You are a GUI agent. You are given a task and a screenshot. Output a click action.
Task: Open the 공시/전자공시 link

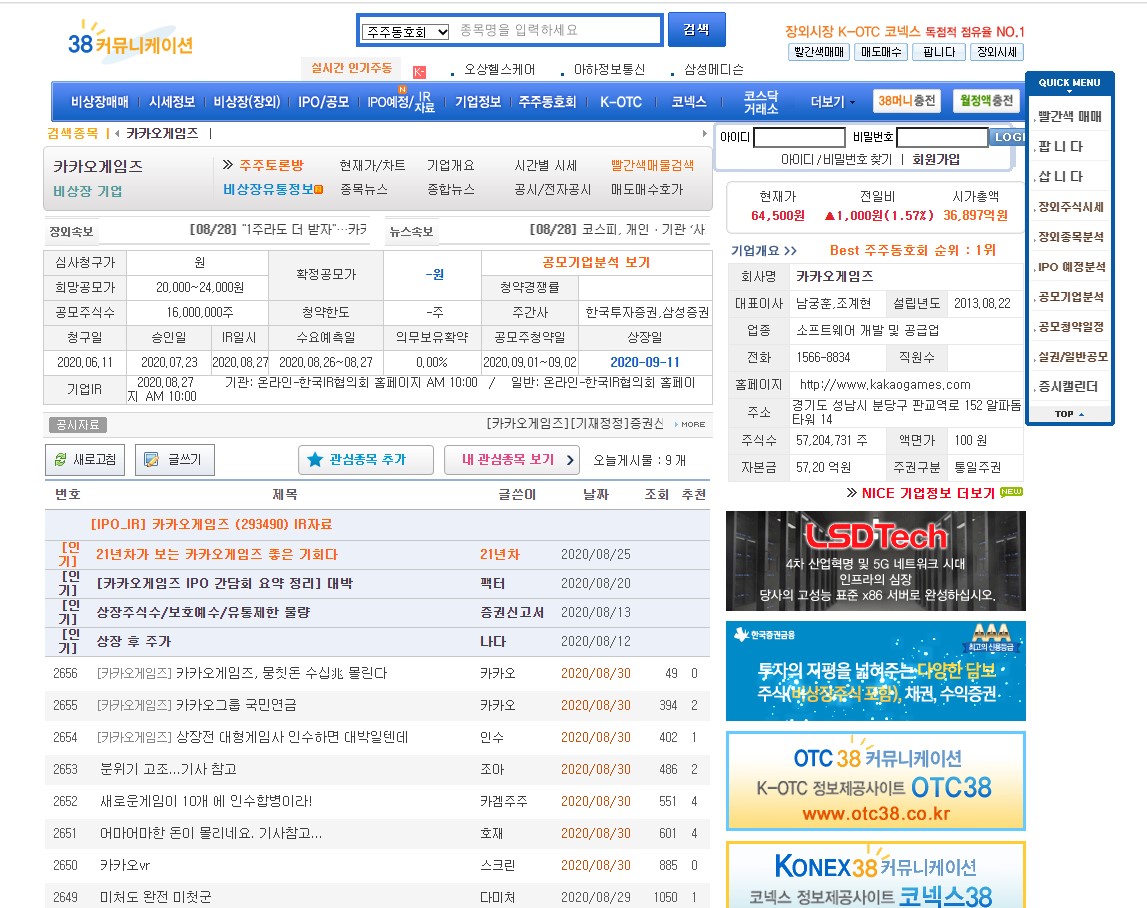pos(552,190)
